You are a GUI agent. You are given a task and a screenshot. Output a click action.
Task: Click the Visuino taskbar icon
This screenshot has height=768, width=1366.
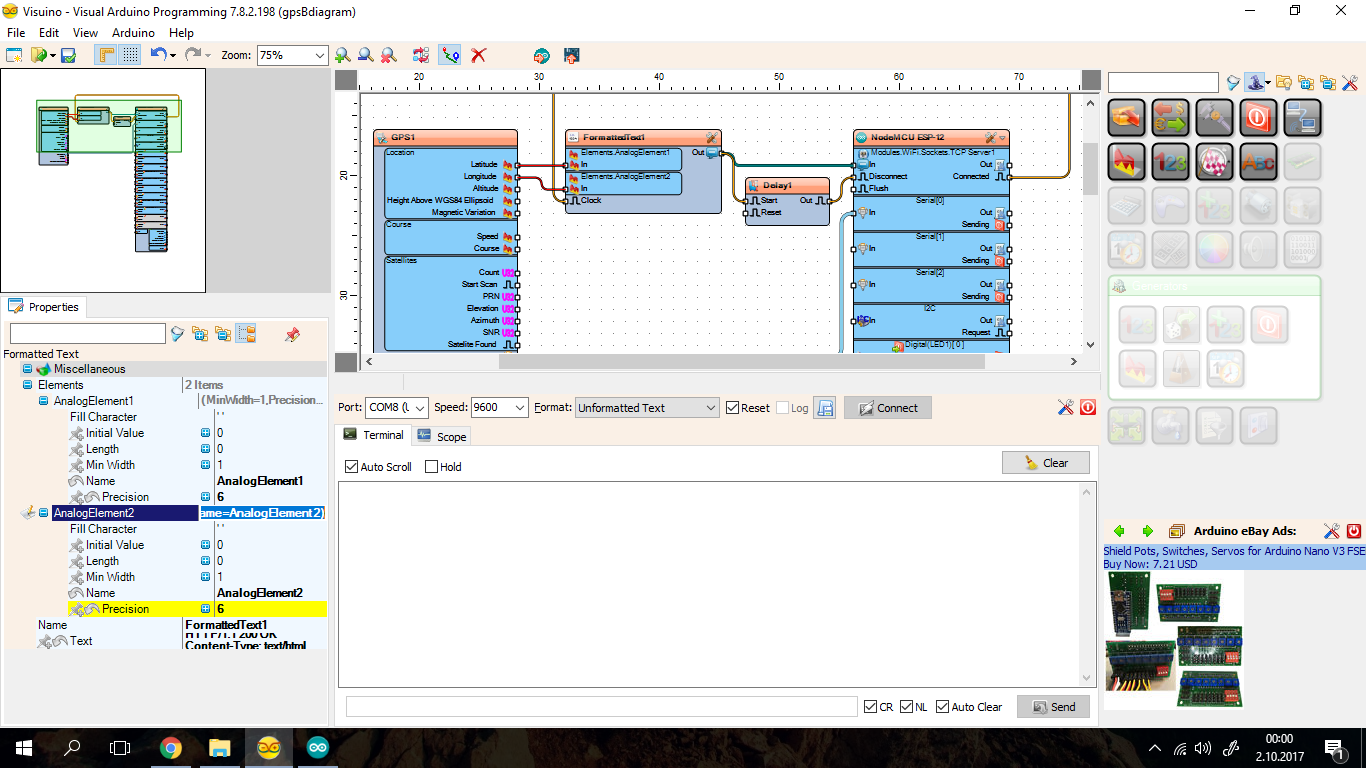coord(270,747)
